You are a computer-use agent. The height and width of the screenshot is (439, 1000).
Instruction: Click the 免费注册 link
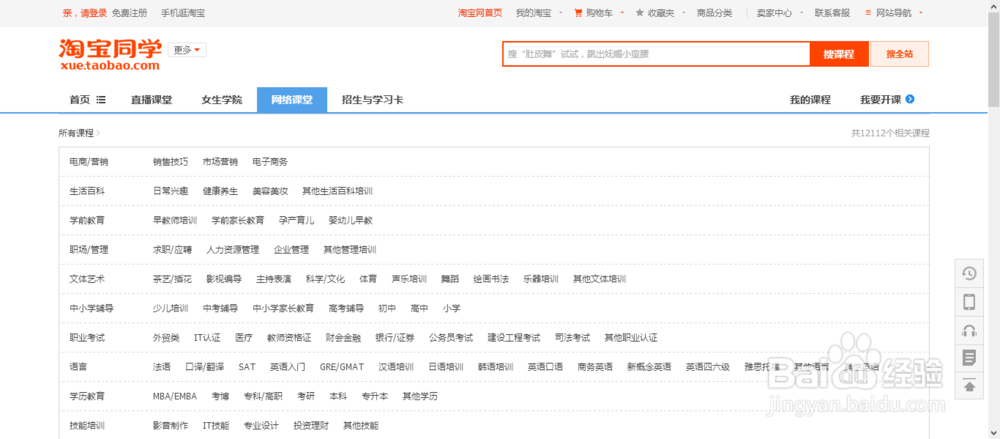(x=129, y=13)
